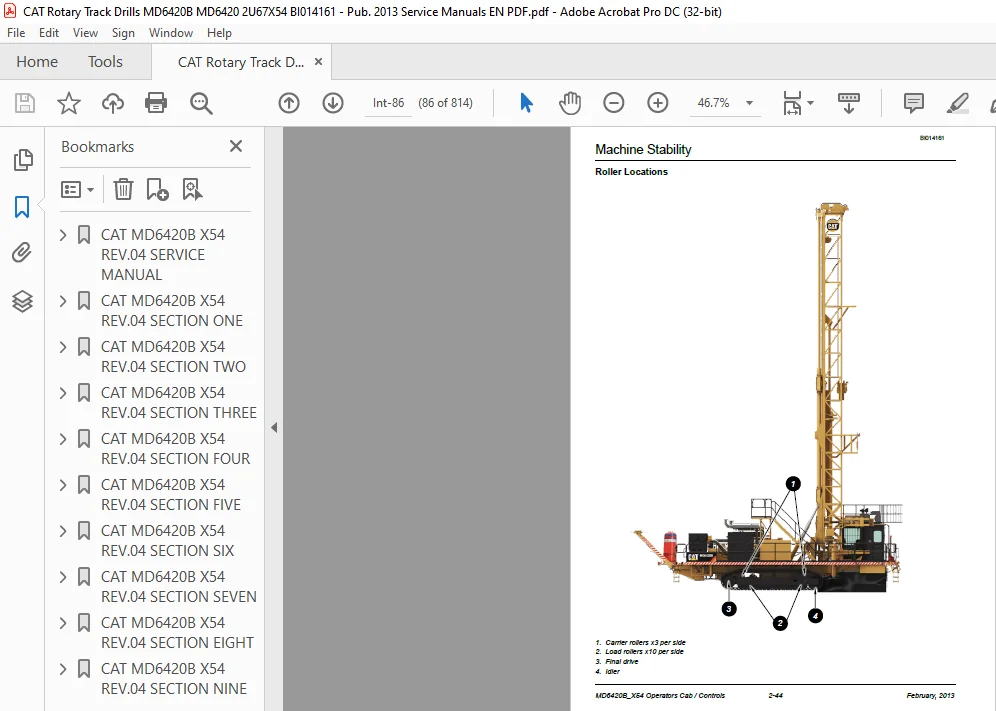Add a new bookmark
This screenshot has height=711, width=996.
(x=157, y=189)
